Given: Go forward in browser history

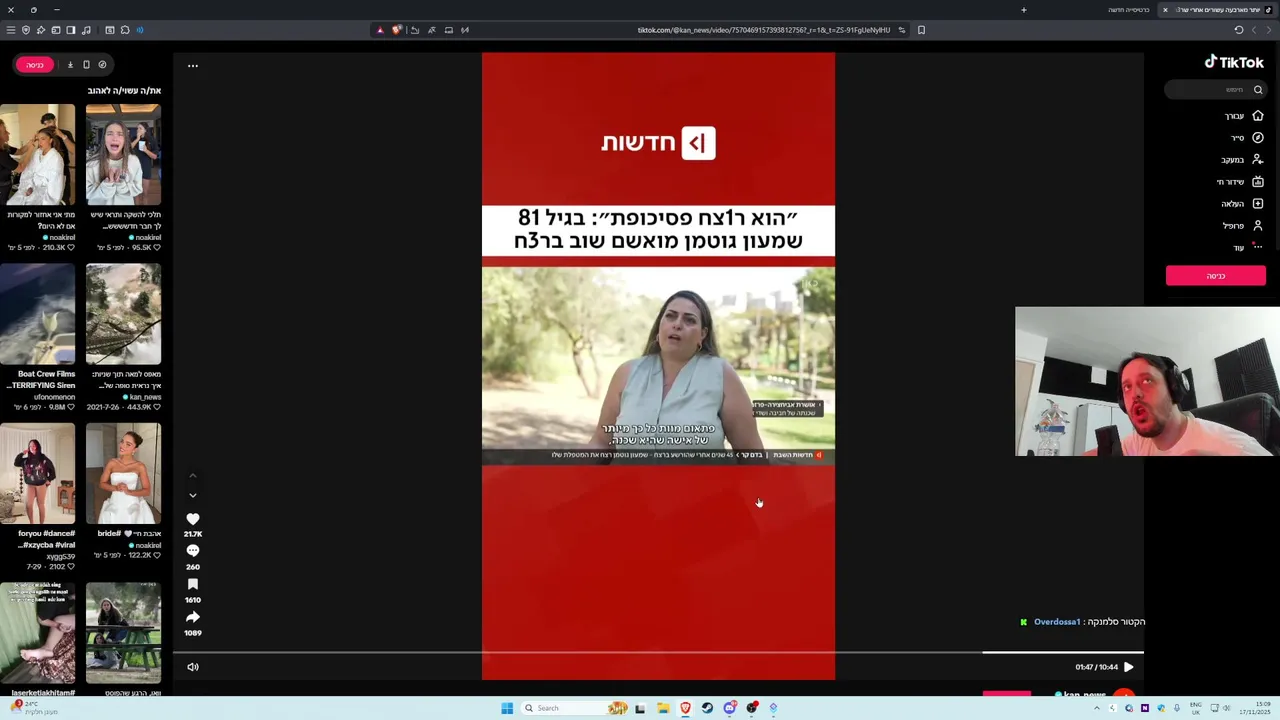Looking at the screenshot, I should click(1254, 30).
